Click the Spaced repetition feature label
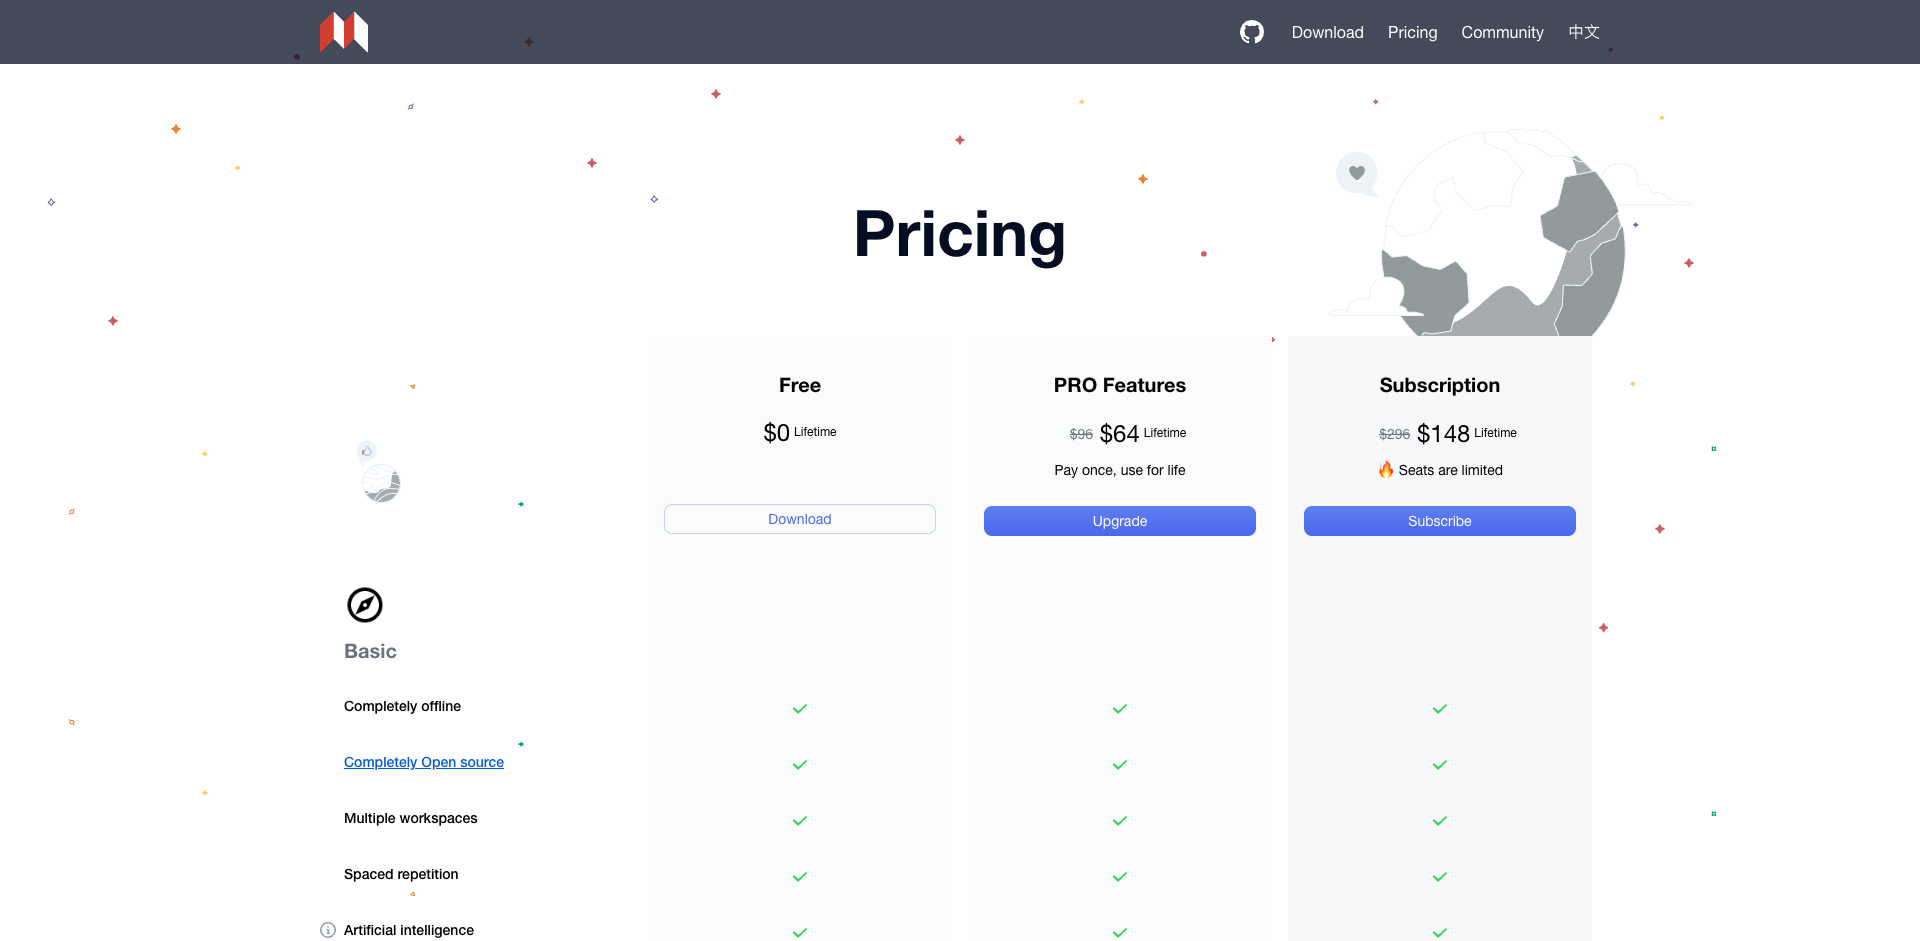1920x941 pixels. coord(401,874)
